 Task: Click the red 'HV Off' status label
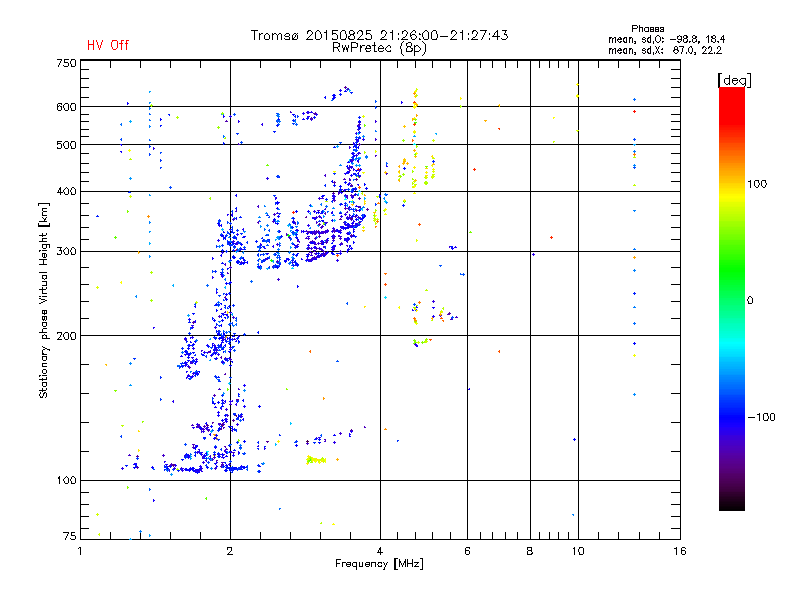tap(108, 45)
